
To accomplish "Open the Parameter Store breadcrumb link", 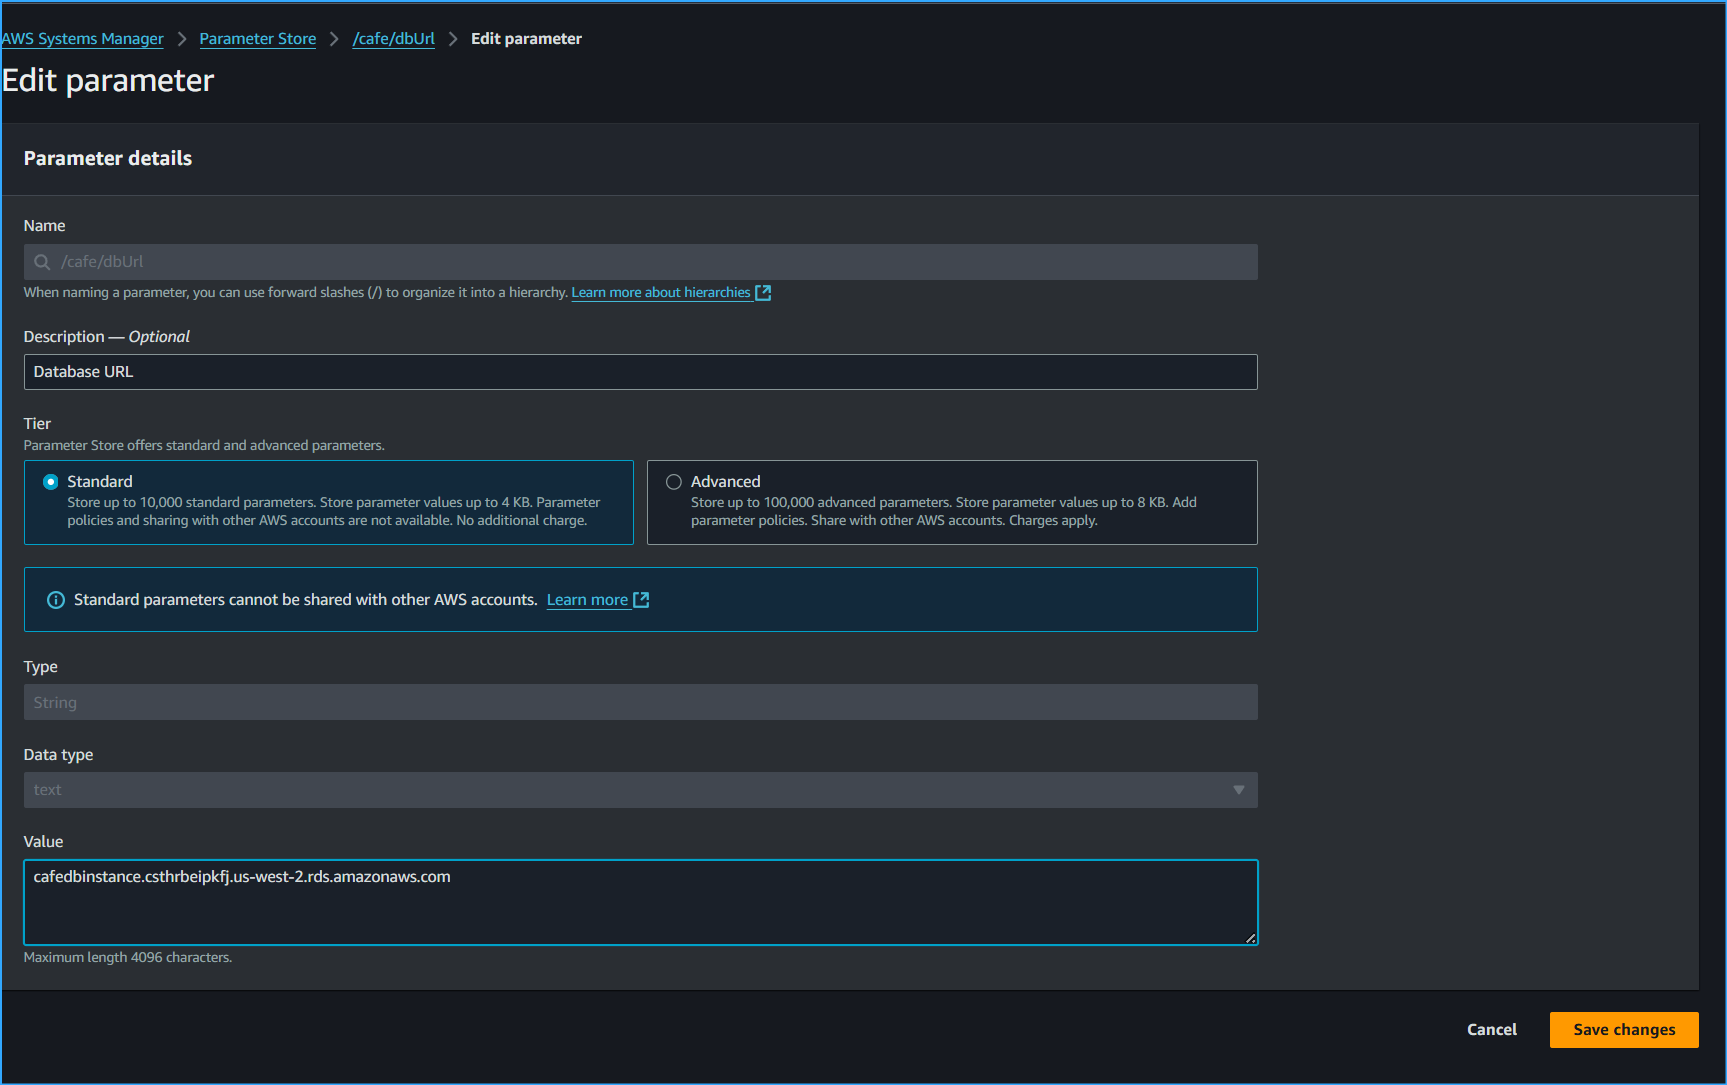I will tap(257, 38).
